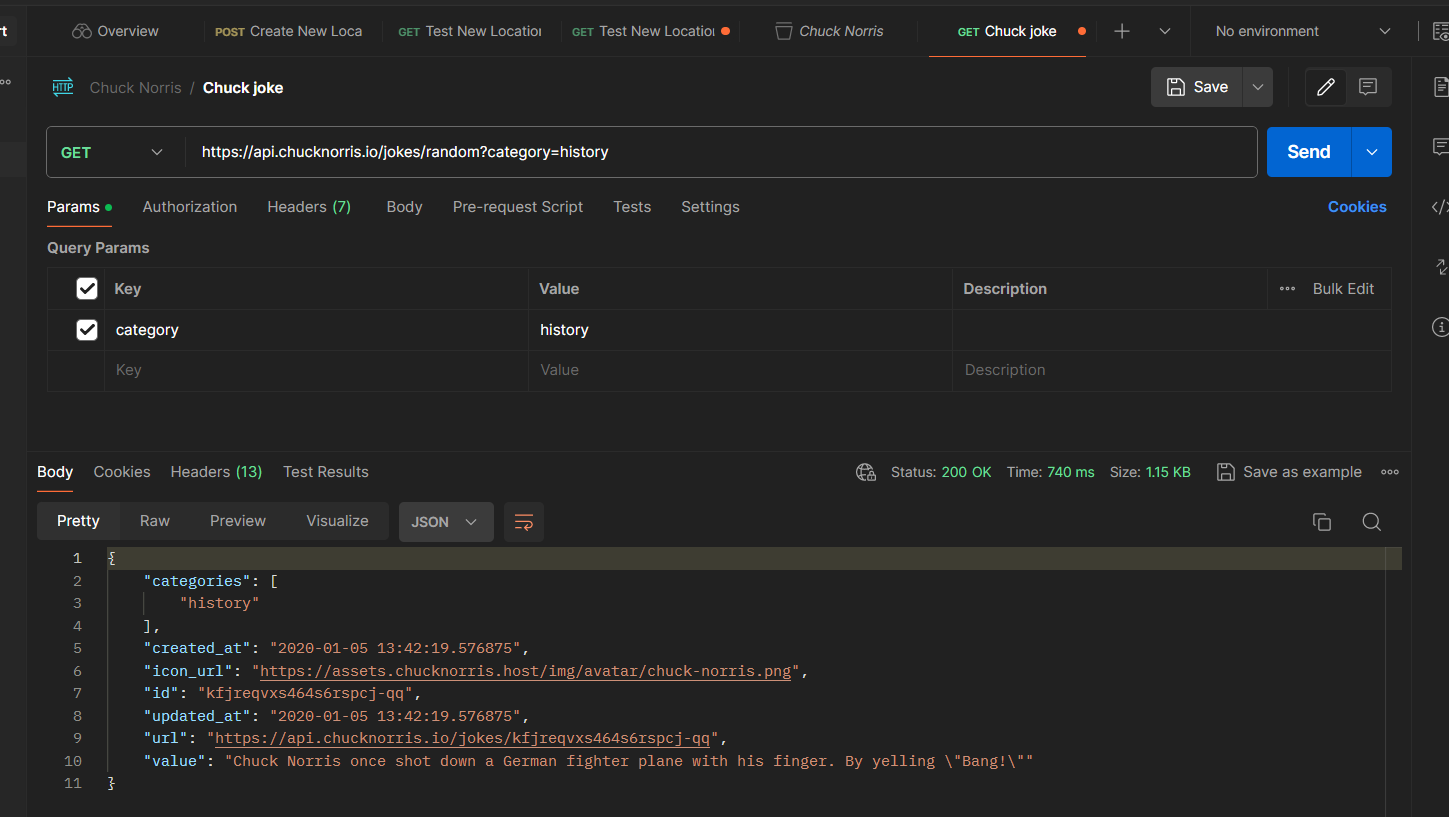
Task: Show the Test Results tab
Action: tap(326, 472)
